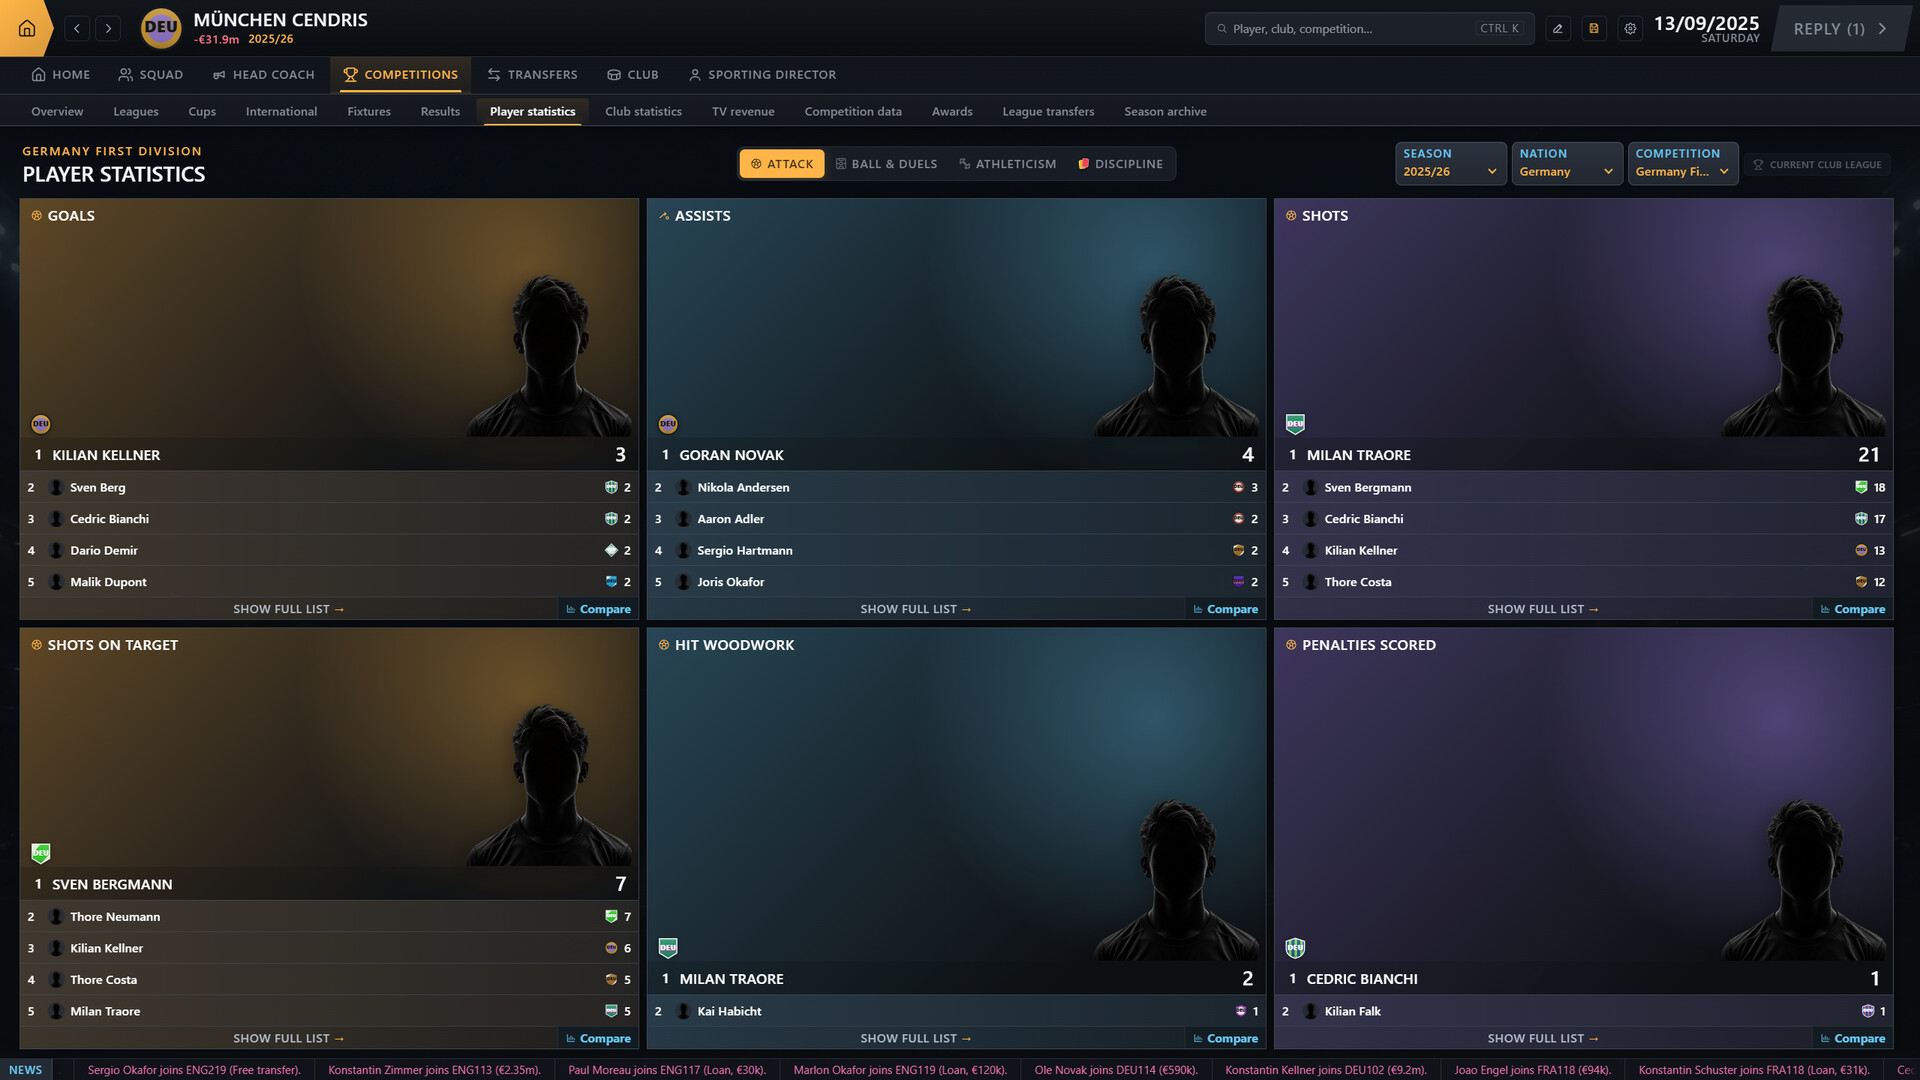The width and height of the screenshot is (1920, 1080).
Task: Show full list of Penalties Scored
Action: 1543,1038
